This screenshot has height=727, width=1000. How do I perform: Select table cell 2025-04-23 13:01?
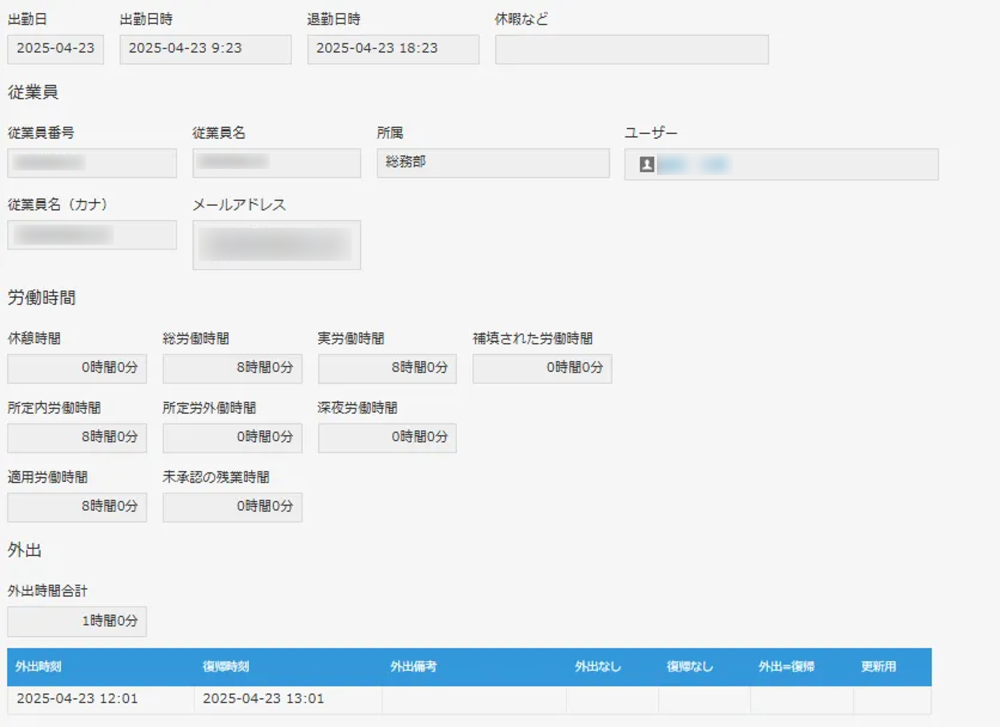(288, 700)
